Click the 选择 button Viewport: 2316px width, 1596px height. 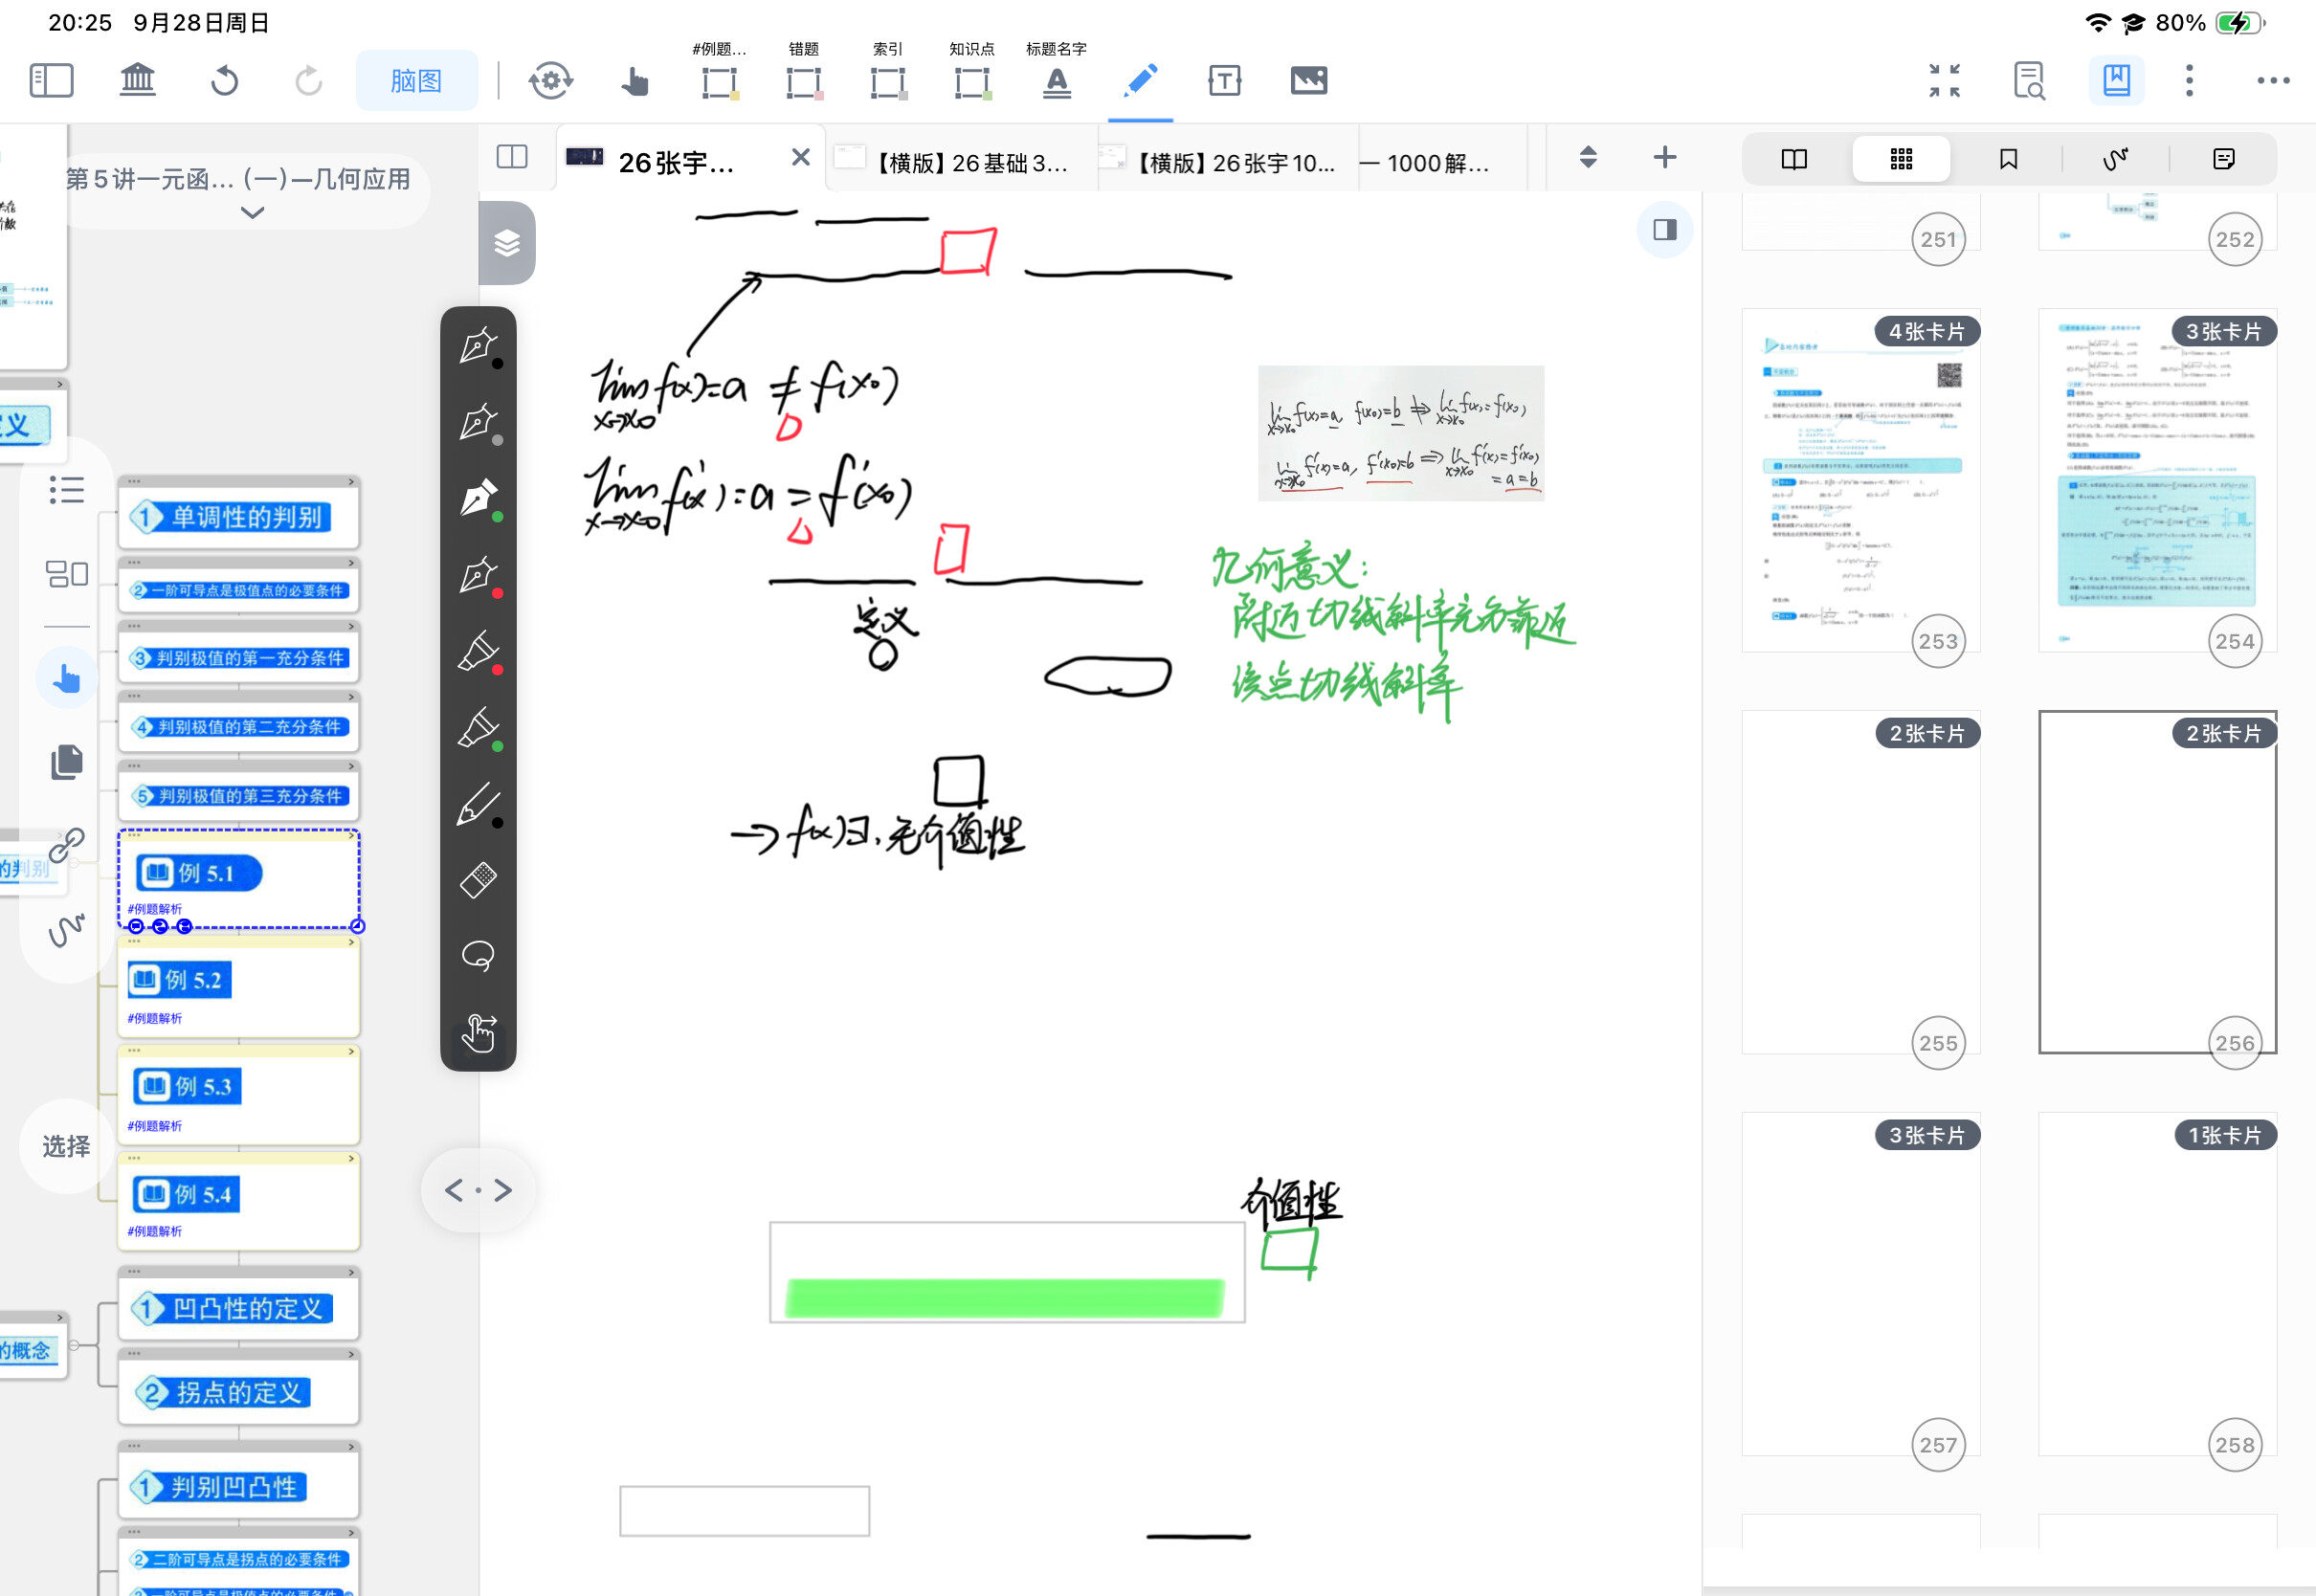coord(66,1146)
